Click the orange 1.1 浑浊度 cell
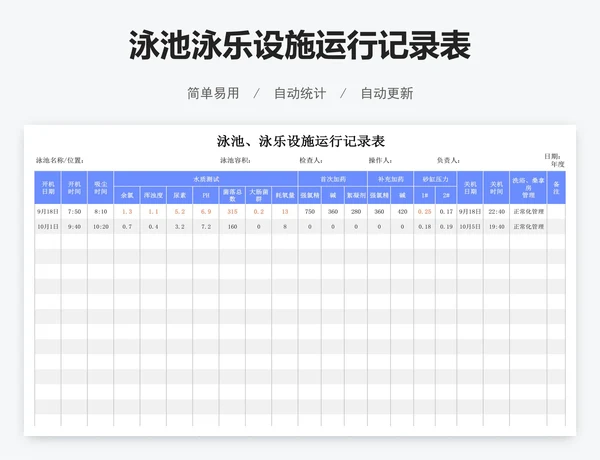This screenshot has width=600, height=460. click(153, 211)
